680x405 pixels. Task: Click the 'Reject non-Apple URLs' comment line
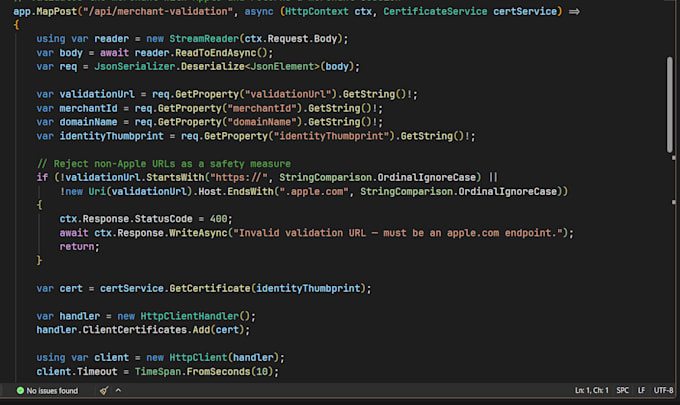163,163
